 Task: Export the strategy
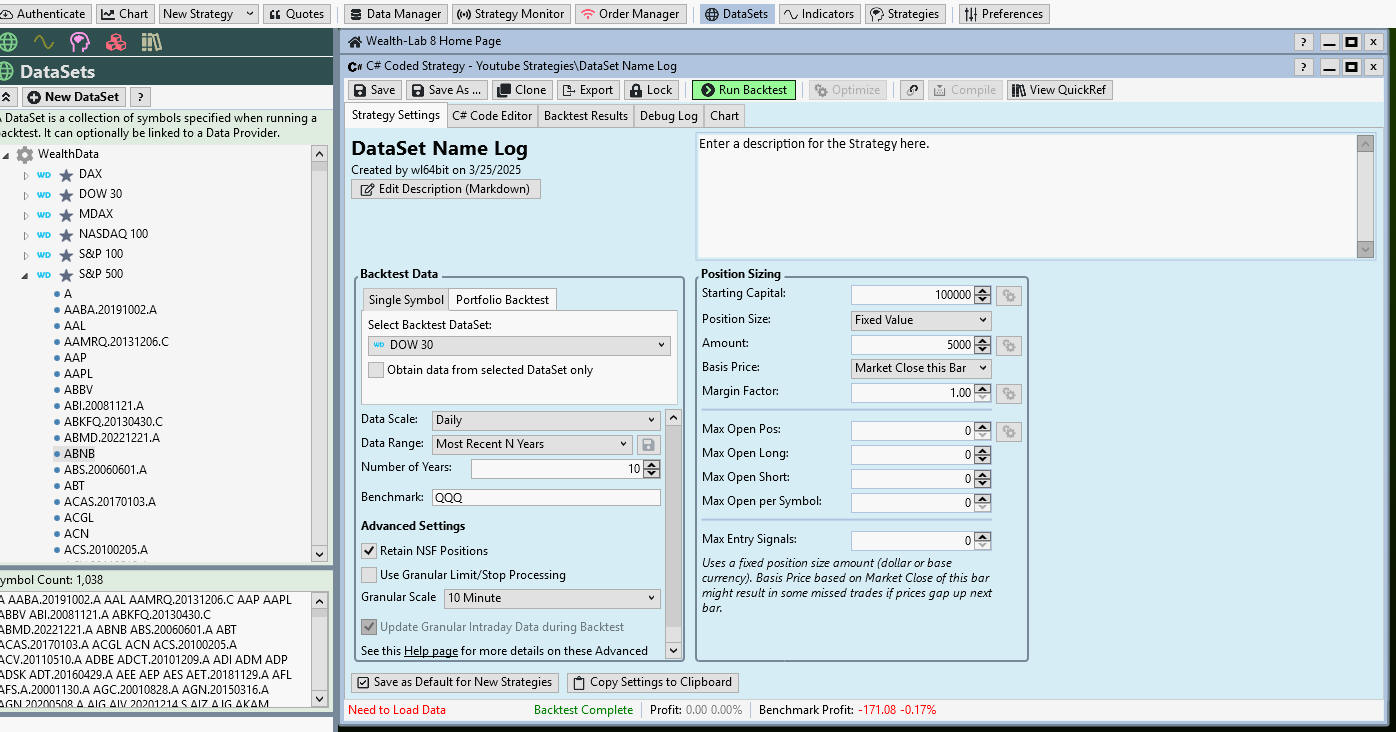point(588,90)
